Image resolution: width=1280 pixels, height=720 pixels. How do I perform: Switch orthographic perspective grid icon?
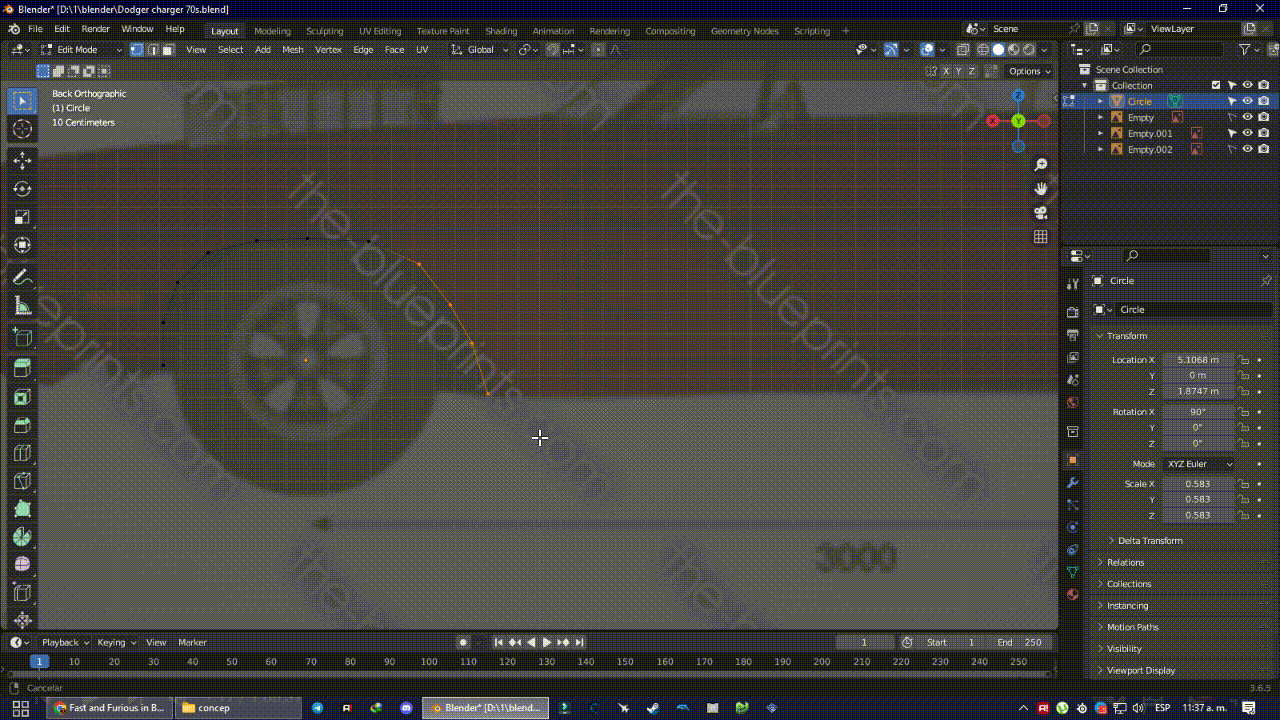pos(1041,237)
